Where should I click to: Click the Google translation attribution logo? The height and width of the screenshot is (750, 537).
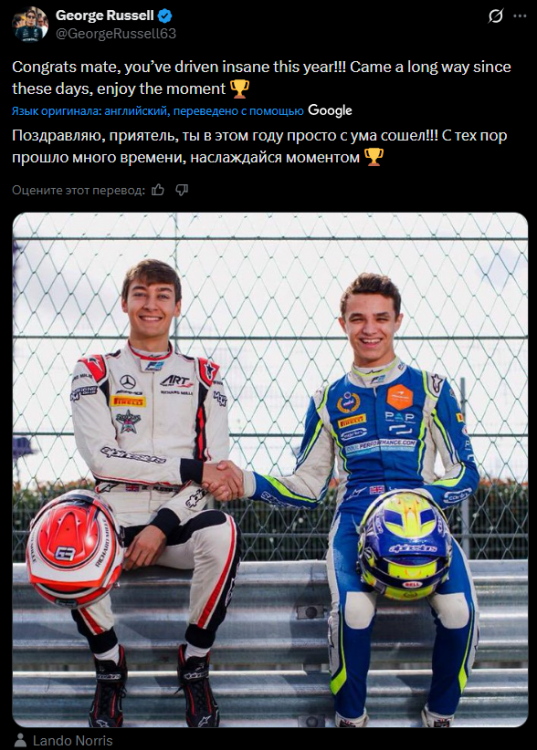(330, 111)
